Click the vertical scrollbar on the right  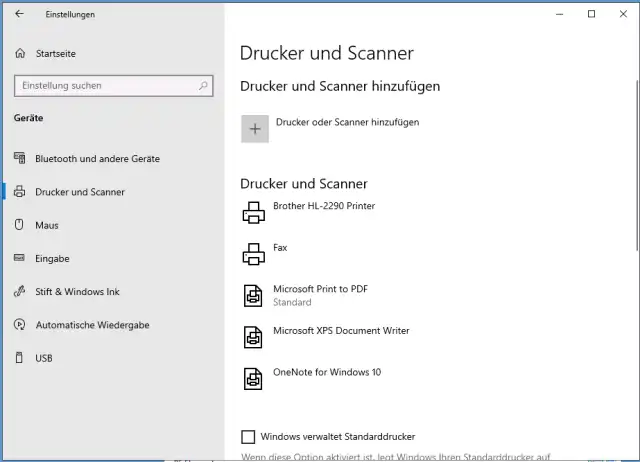636,150
